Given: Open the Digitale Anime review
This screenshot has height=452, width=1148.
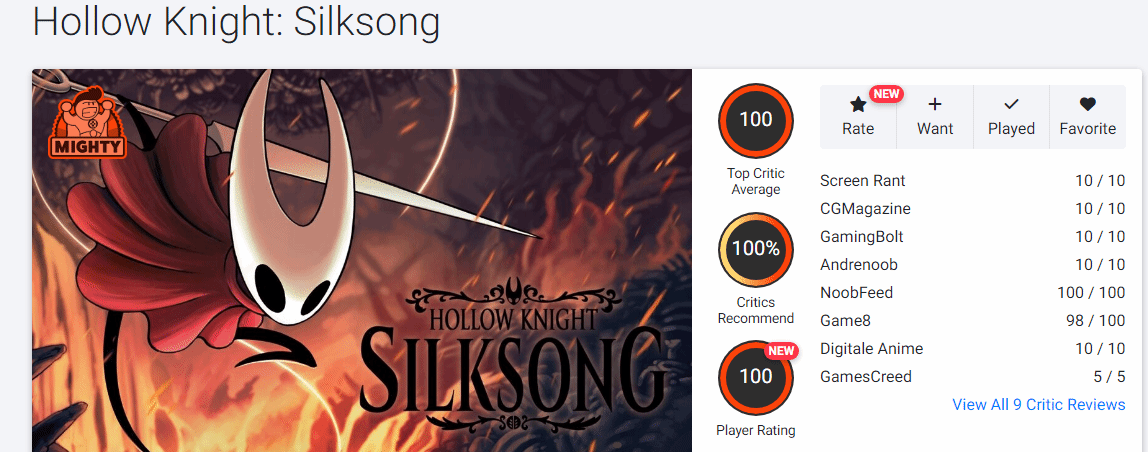Looking at the screenshot, I should coord(871,349).
